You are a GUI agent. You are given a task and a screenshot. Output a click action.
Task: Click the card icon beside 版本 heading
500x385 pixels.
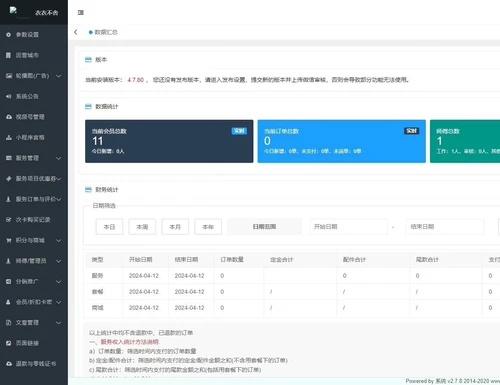88,60
